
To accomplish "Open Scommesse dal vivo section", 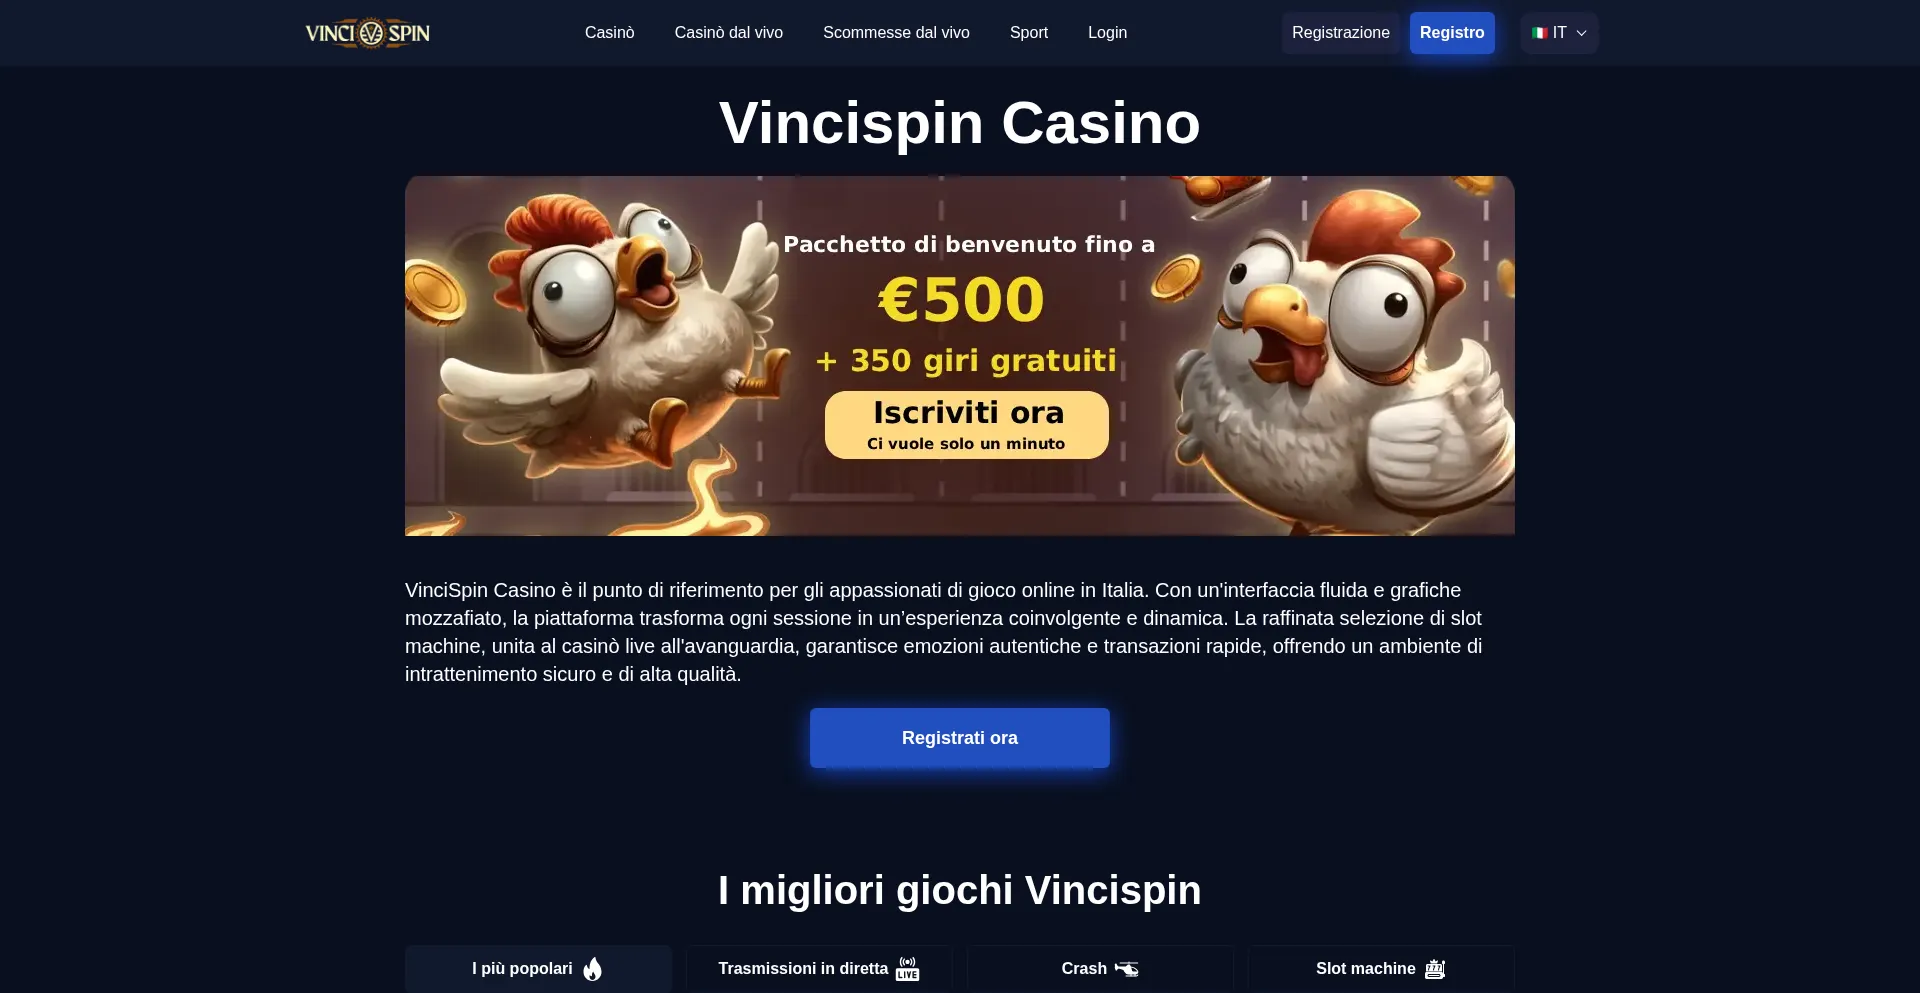I will click(896, 33).
